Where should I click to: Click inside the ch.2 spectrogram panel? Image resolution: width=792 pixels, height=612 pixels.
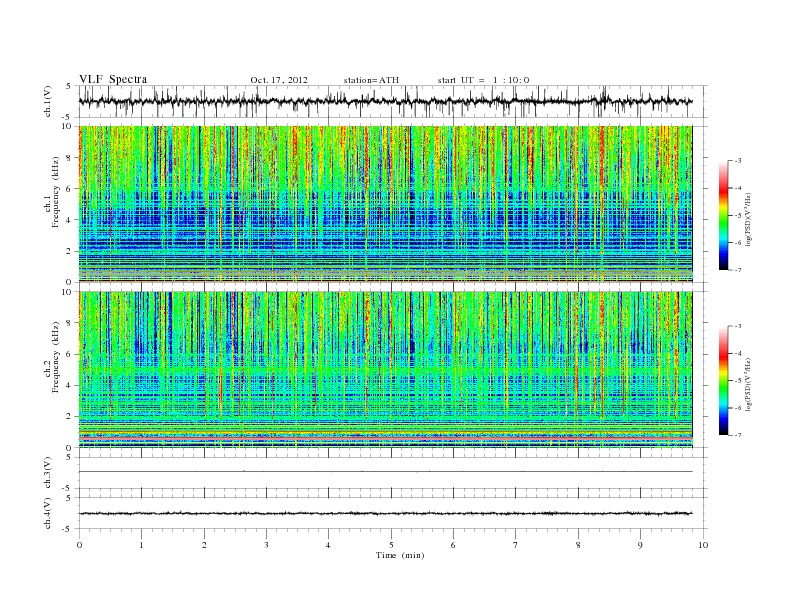pyautogui.click(x=385, y=369)
